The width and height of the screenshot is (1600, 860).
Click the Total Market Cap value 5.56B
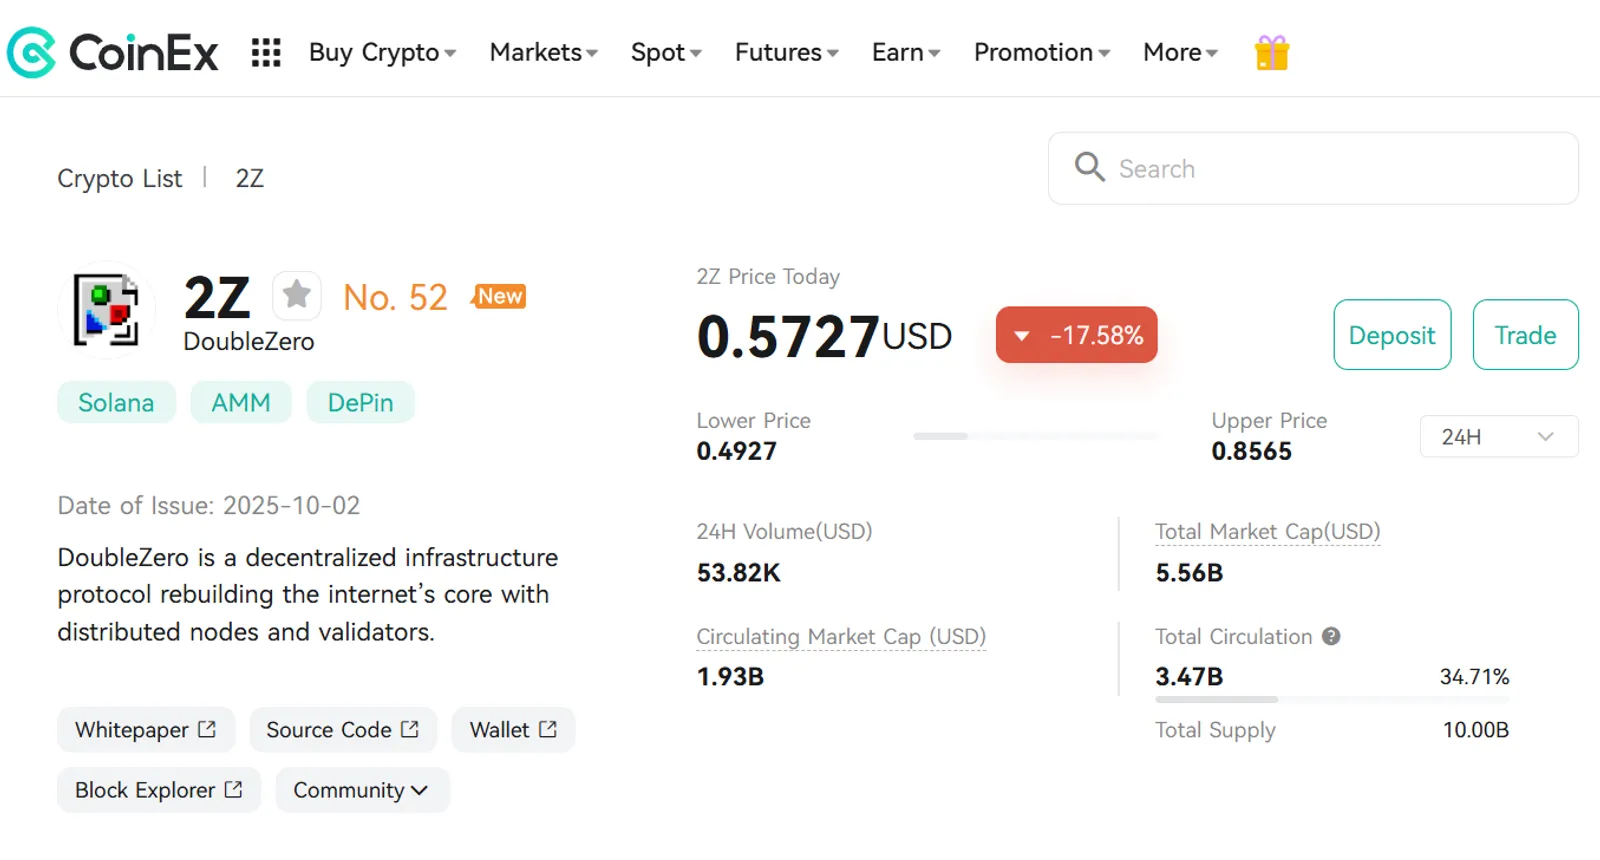[x=1189, y=573]
